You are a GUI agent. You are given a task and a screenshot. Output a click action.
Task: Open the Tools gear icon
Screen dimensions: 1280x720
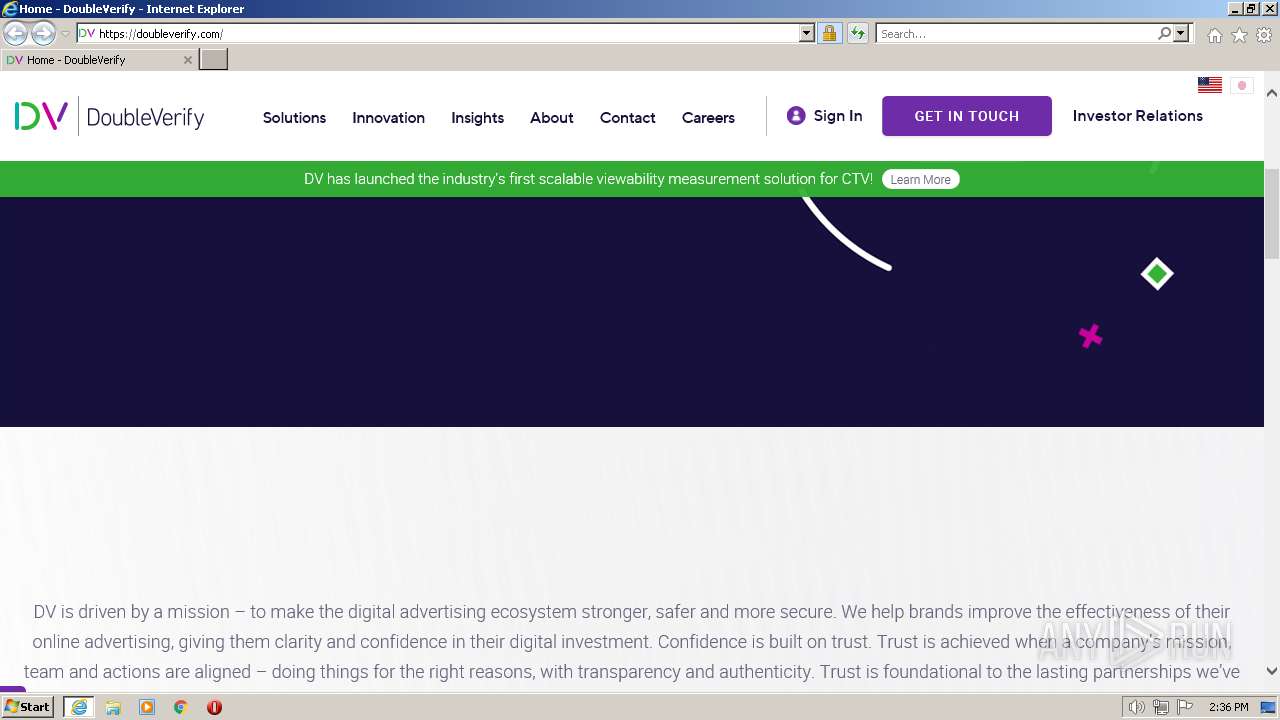[1264, 35]
